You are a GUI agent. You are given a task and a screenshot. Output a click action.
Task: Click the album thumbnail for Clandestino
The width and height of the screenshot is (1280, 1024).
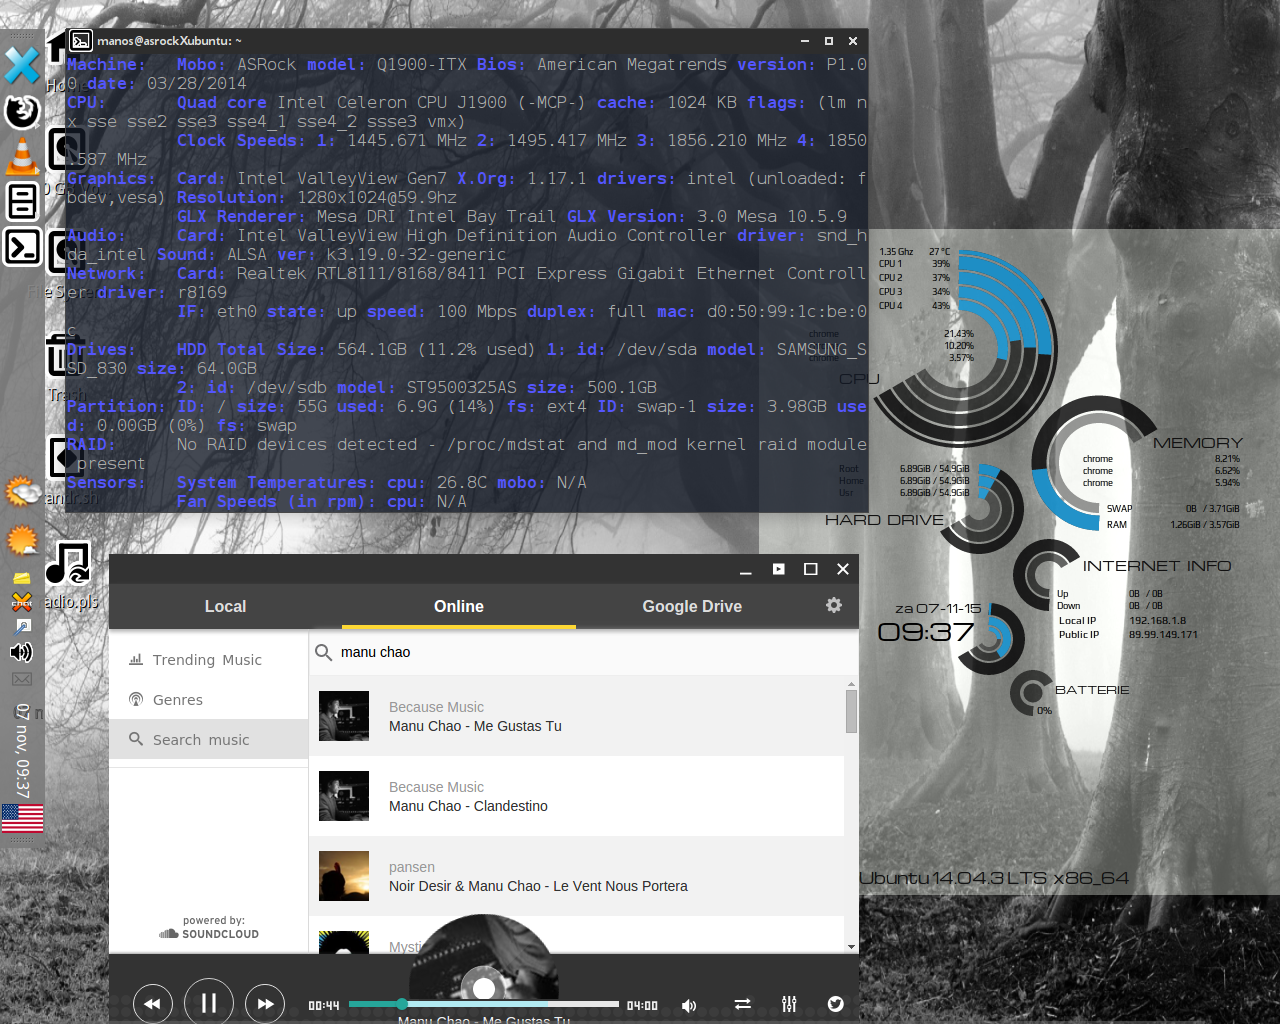click(344, 796)
